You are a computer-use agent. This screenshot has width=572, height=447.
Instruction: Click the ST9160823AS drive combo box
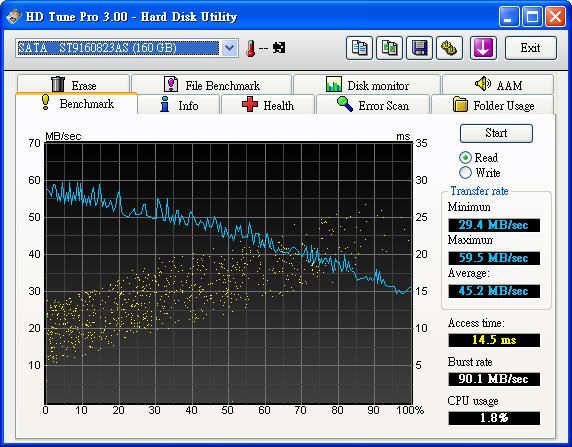coord(127,48)
